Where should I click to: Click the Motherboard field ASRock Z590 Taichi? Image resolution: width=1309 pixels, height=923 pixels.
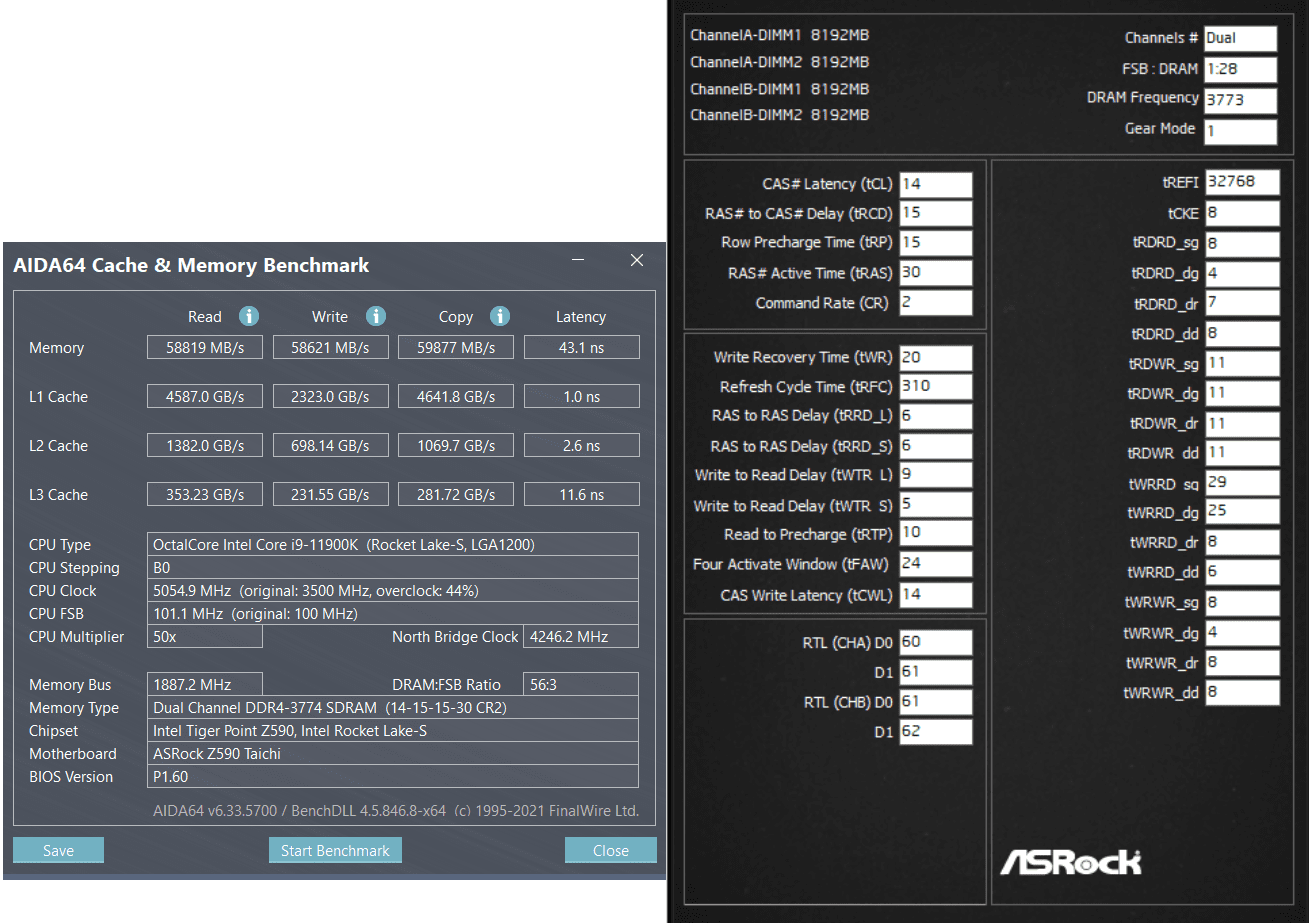point(393,753)
